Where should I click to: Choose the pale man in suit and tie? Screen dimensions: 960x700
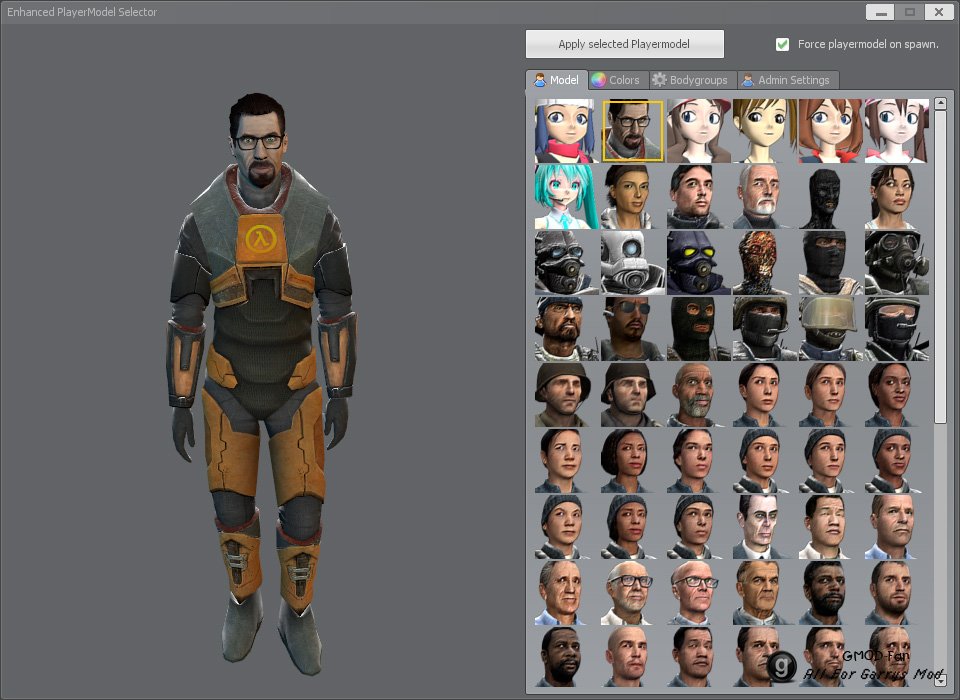(x=764, y=528)
